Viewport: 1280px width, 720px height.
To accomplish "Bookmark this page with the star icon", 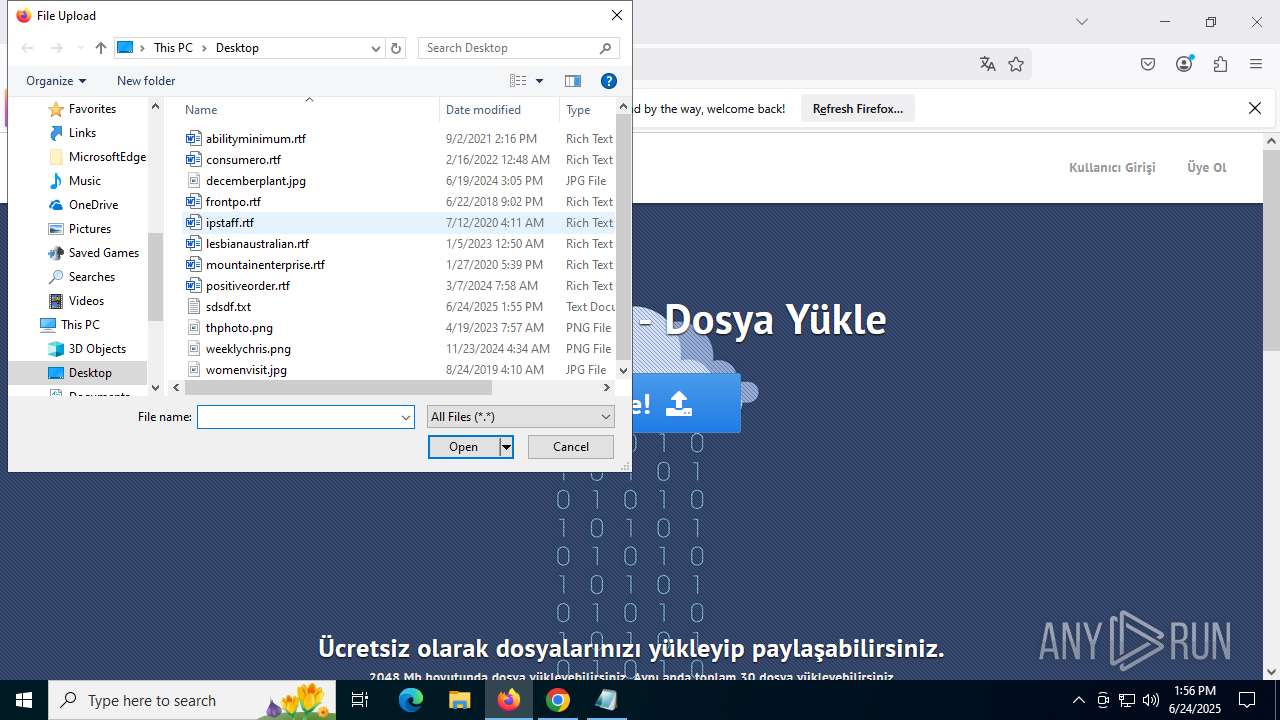I will [1016, 64].
